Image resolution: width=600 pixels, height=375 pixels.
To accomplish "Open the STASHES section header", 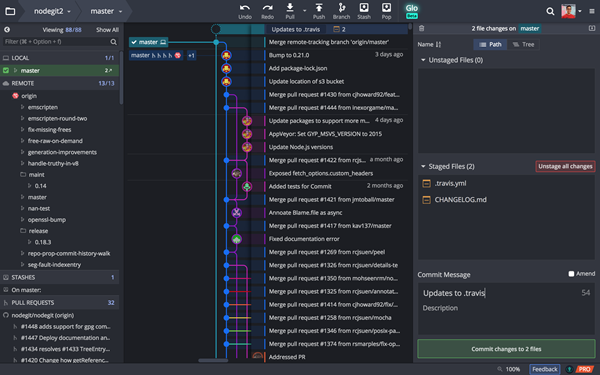I will coord(59,277).
